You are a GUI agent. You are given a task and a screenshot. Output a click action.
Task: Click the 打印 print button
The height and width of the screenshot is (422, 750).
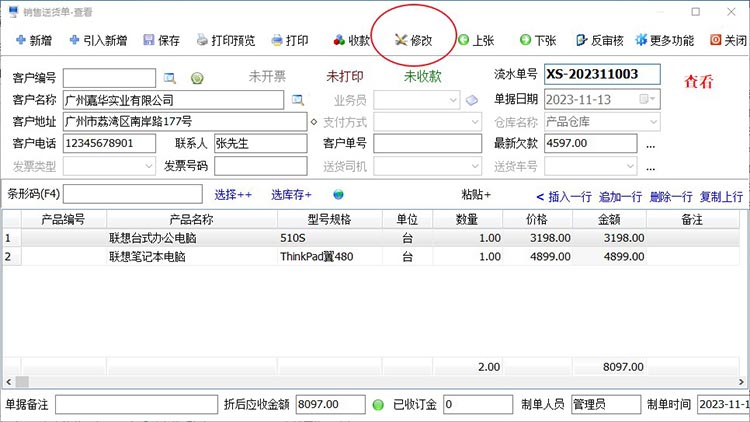pos(290,41)
